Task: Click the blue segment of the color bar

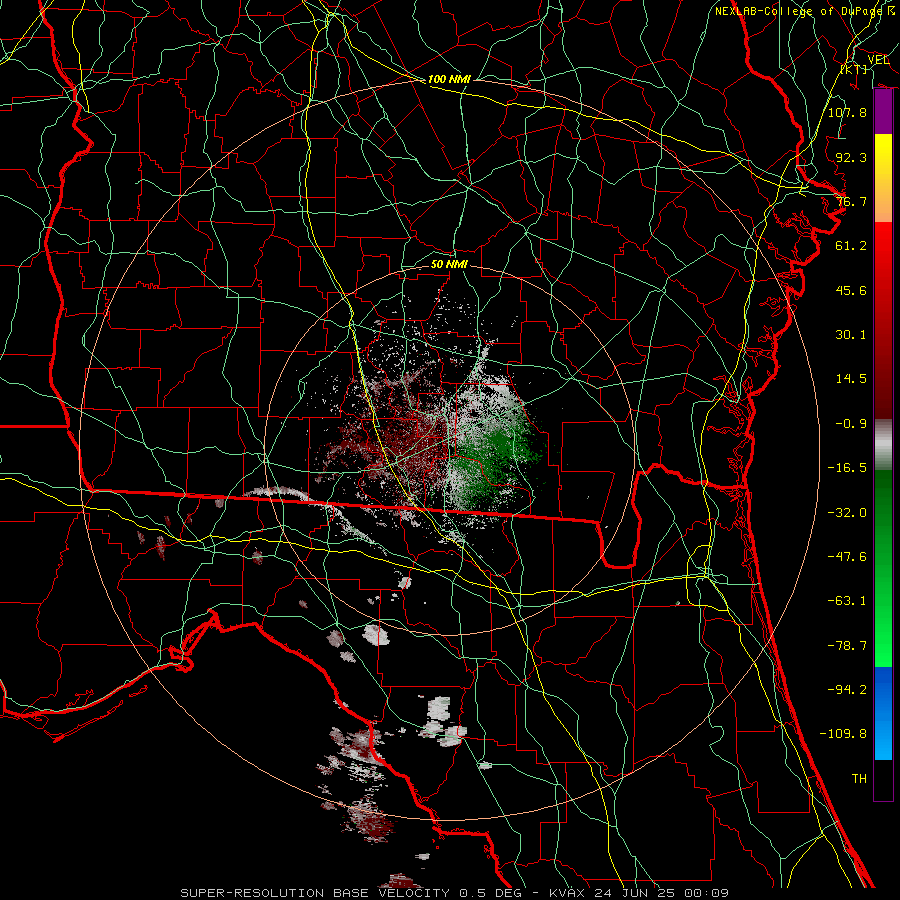Action: (x=883, y=713)
